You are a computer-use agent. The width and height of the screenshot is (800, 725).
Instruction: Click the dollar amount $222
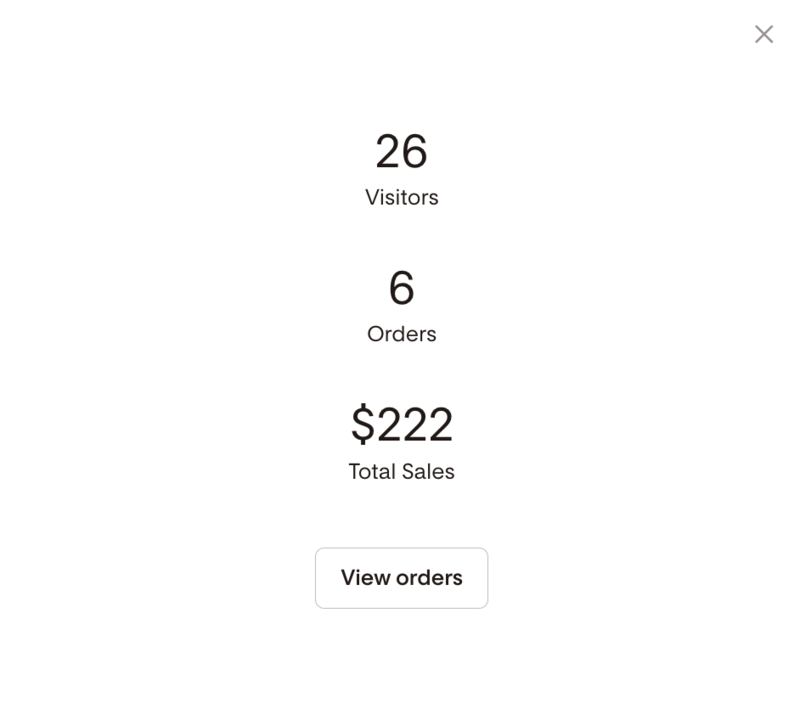click(402, 424)
